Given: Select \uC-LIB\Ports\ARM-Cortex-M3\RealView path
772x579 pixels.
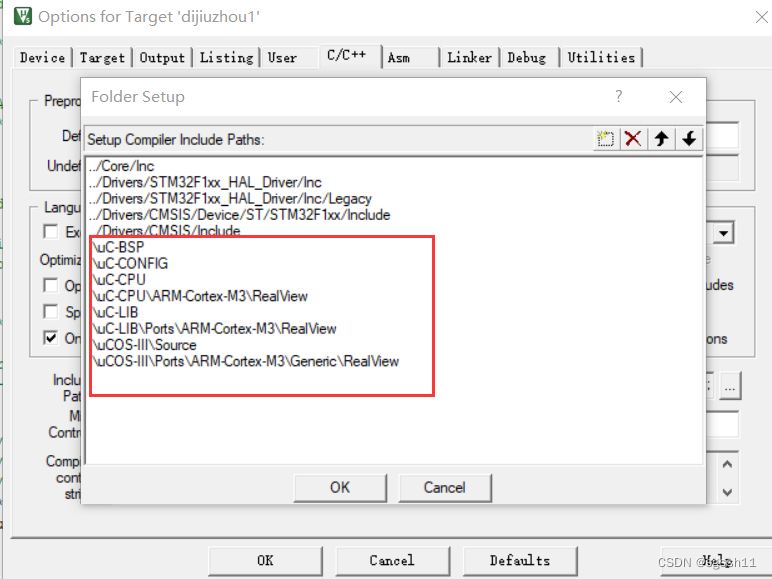Looking at the screenshot, I should point(214,328).
